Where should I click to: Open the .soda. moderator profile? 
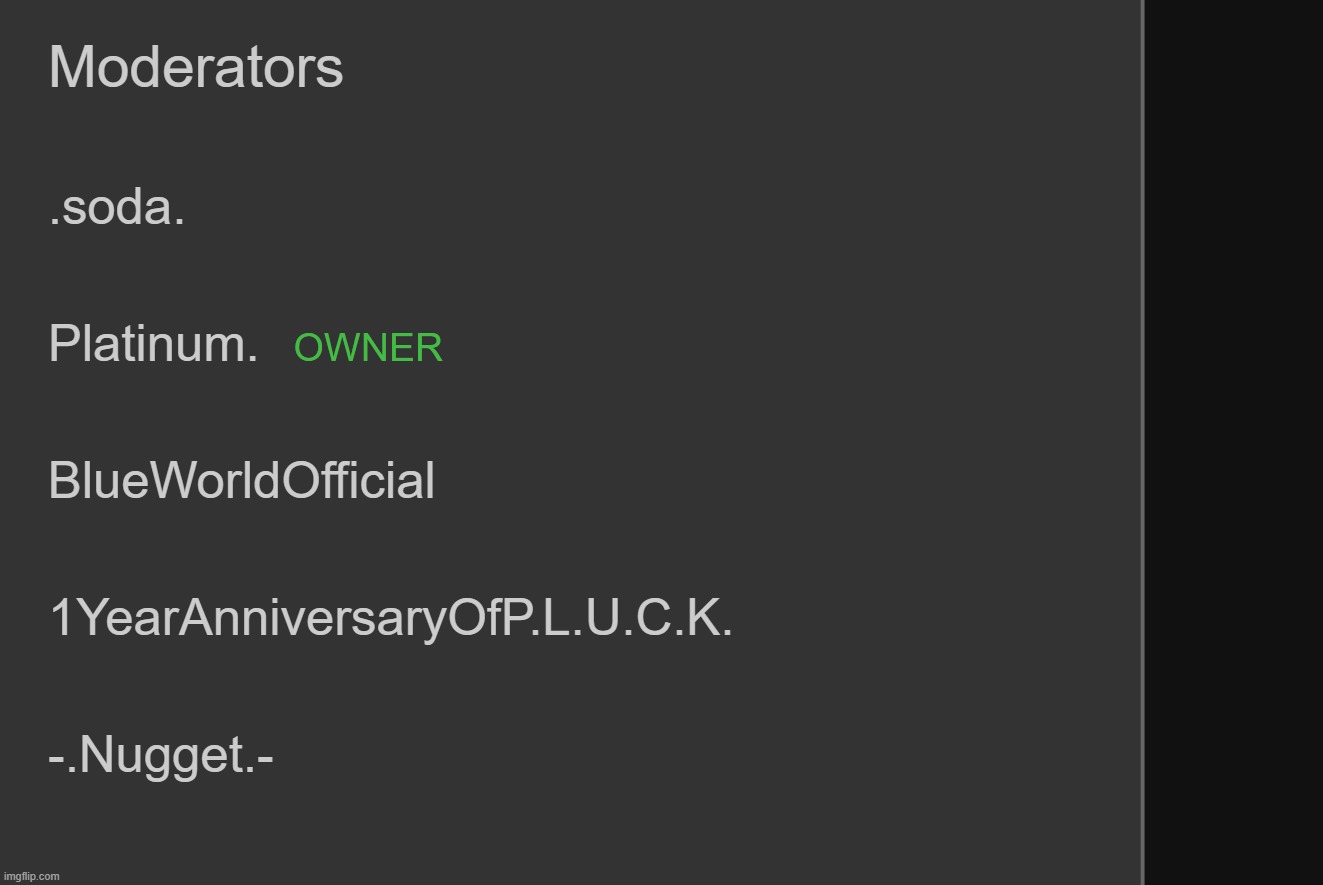pyautogui.click(x=117, y=209)
